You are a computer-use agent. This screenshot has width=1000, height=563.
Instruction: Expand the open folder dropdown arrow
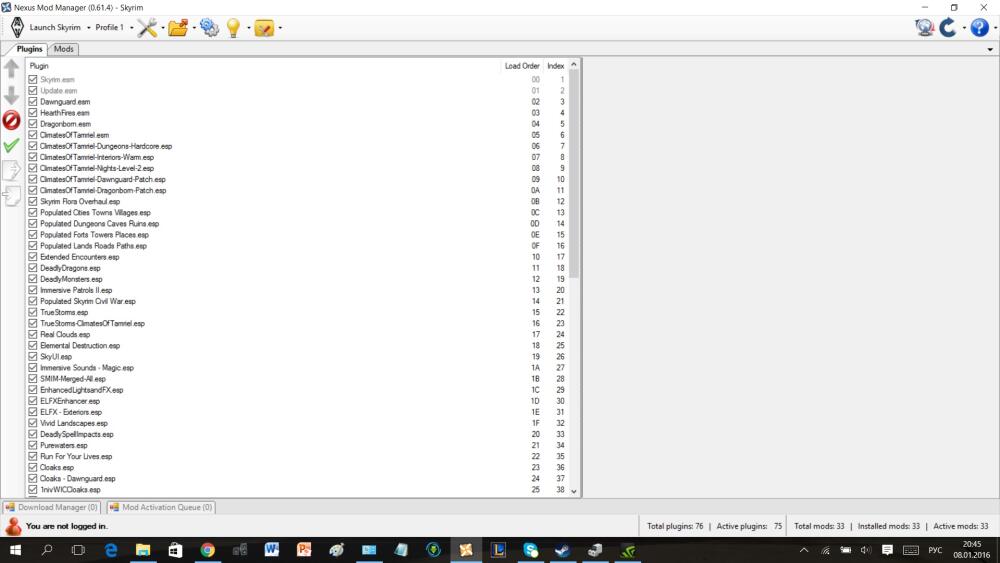pos(194,27)
